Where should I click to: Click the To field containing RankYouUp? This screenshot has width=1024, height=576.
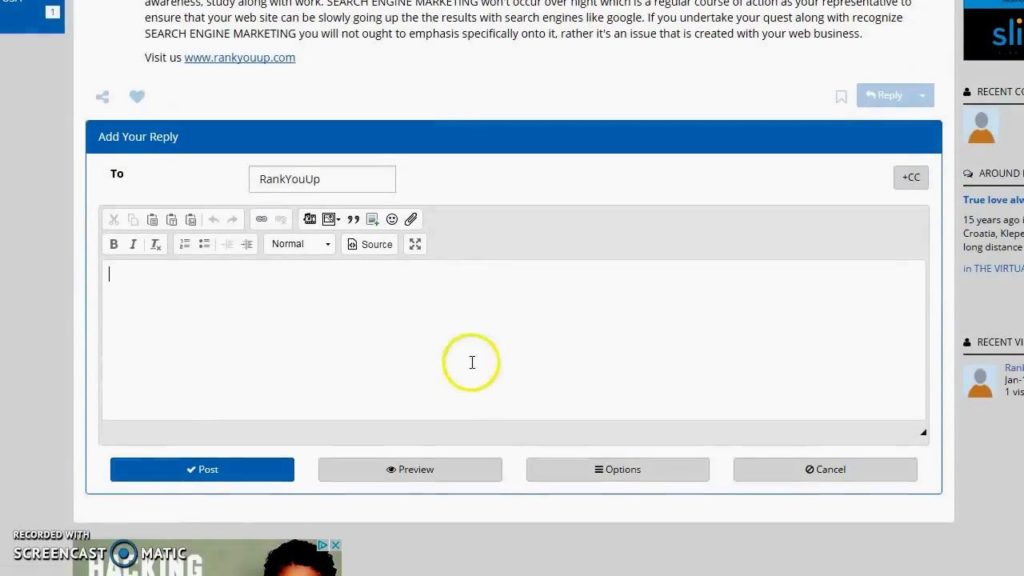pyautogui.click(x=322, y=179)
